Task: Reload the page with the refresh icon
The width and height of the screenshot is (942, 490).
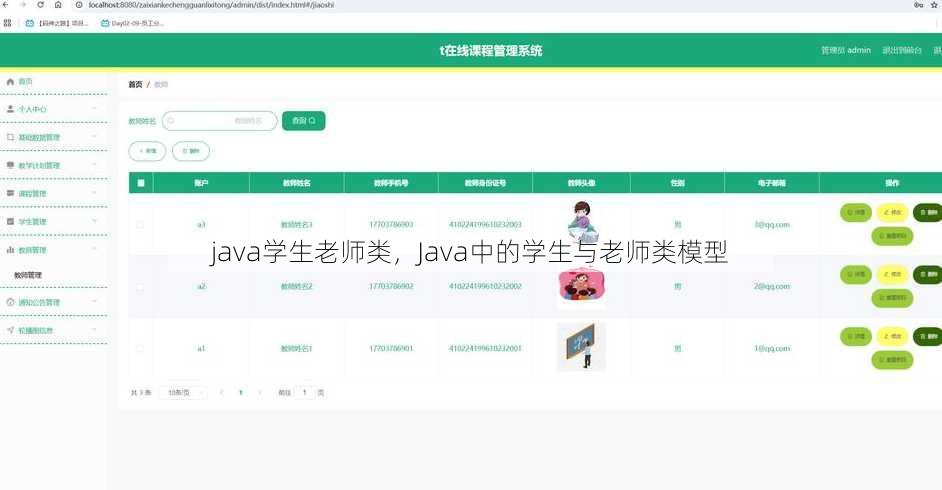Action: [x=40, y=5]
